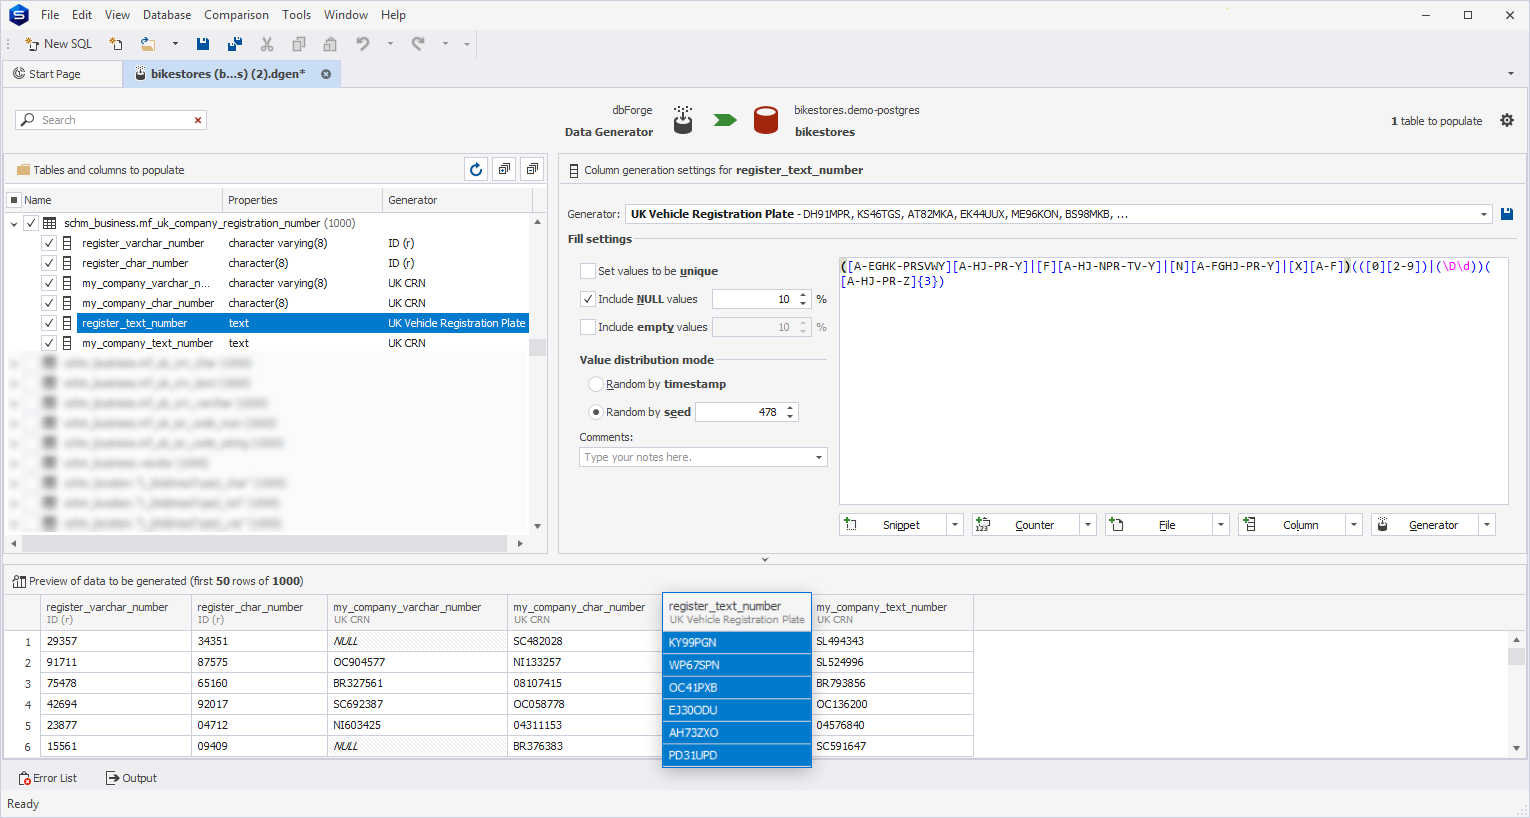Open the Counter button dropdown arrow
This screenshot has height=818, width=1530.
(x=1088, y=525)
